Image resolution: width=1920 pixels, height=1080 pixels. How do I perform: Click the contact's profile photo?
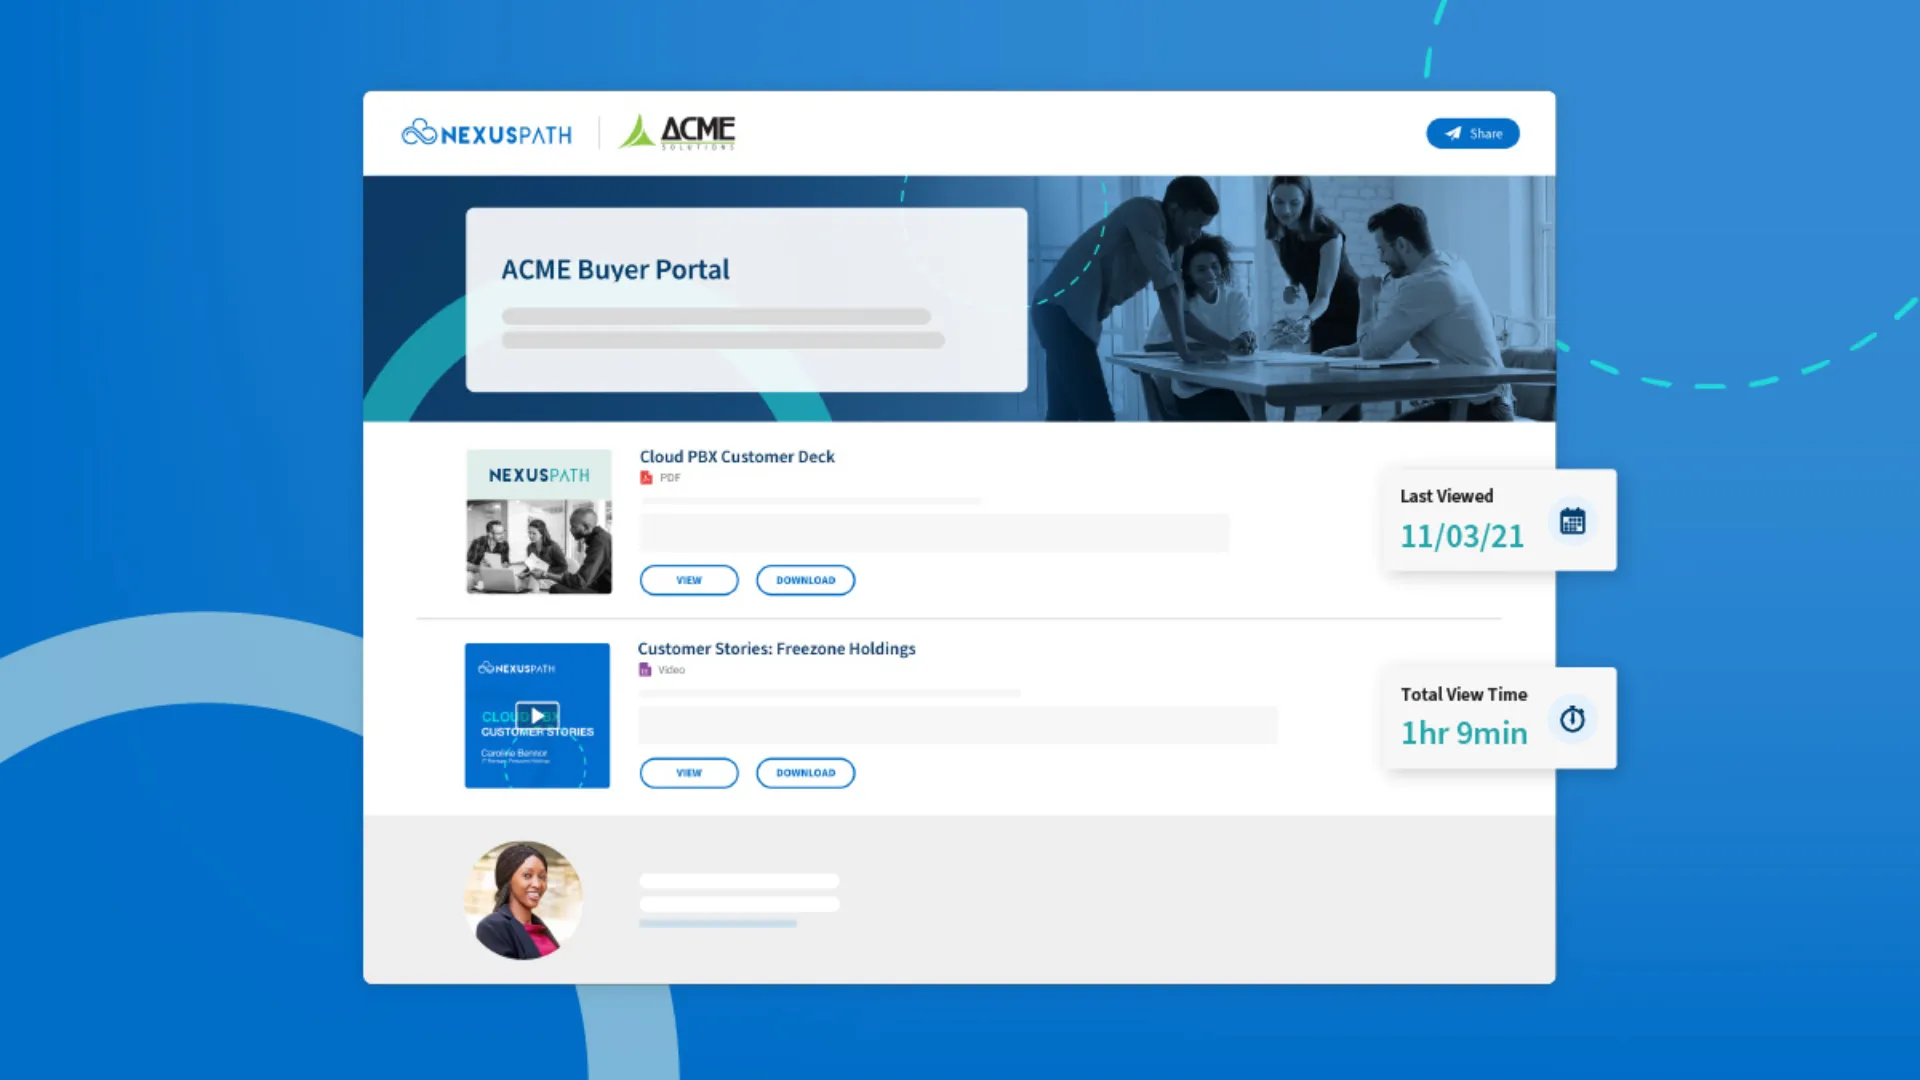pyautogui.click(x=522, y=900)
